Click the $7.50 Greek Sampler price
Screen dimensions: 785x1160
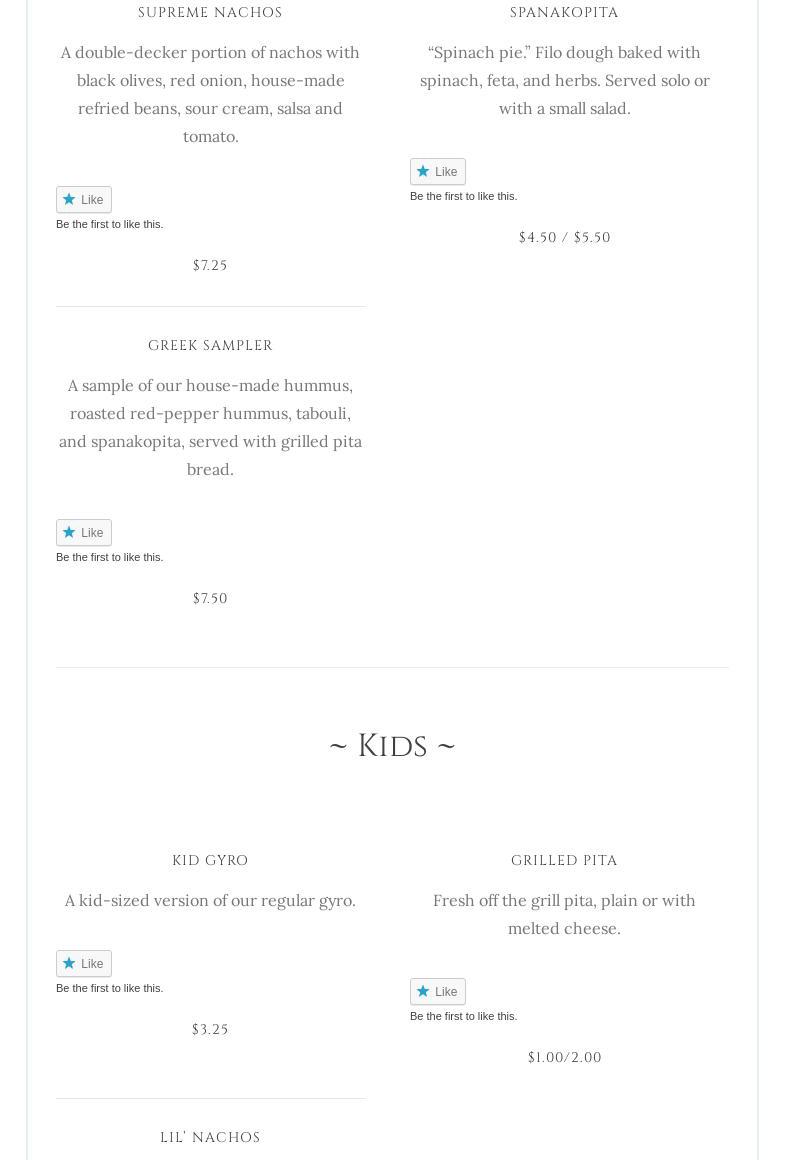pyautogui.click(x=210, y=599)
